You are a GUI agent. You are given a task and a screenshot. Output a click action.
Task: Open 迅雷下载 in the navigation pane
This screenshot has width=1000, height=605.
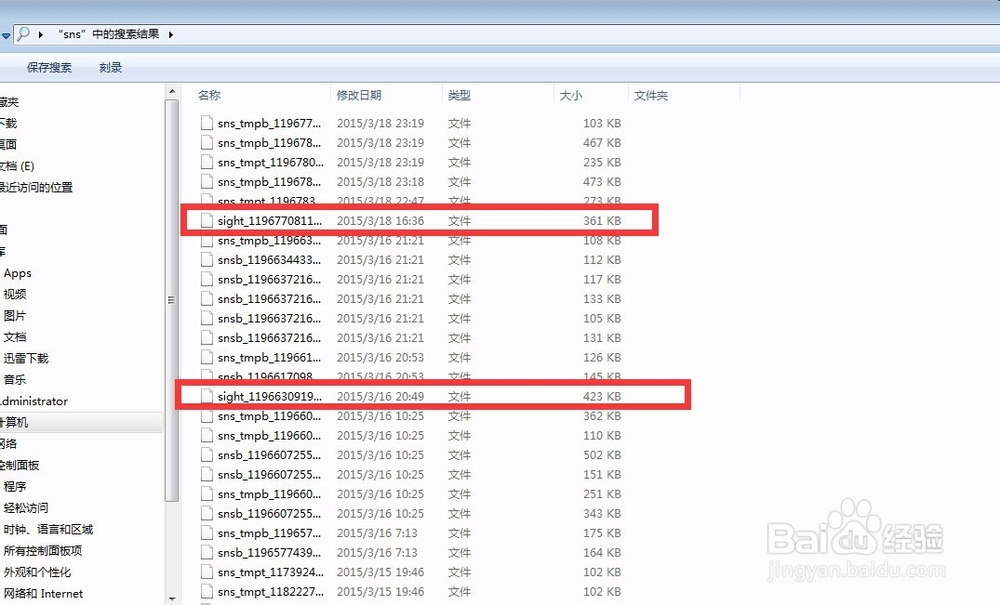click(x=26, y=358)
